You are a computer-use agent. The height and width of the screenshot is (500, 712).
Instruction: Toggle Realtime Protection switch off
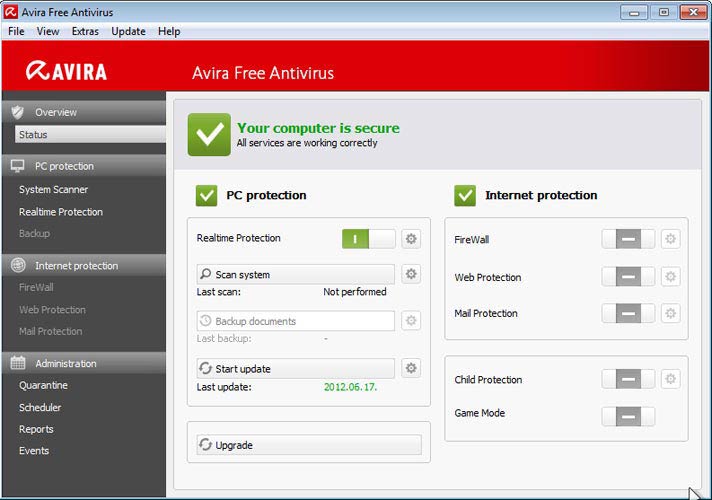(x=368, y=239)
